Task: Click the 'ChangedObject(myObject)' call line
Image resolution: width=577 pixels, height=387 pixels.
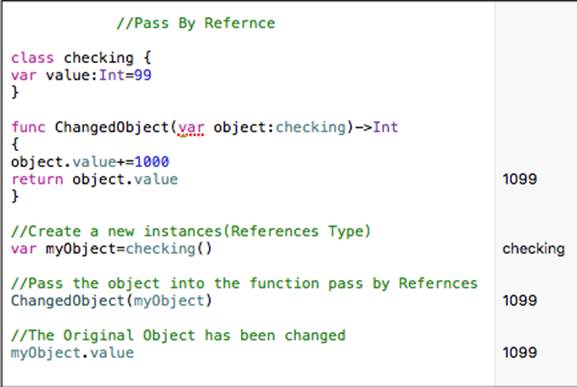Action: (x=111, y=301)
